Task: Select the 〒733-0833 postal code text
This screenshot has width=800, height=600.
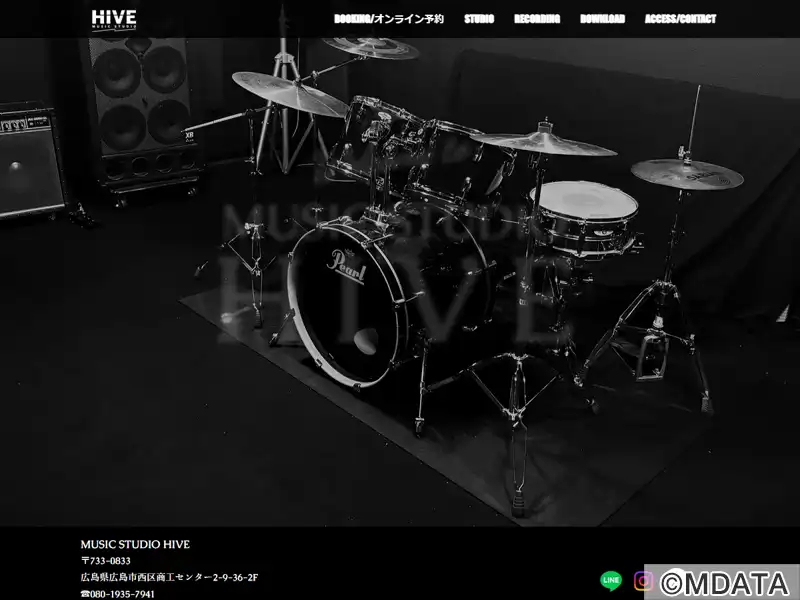Action: click(106, 561)
